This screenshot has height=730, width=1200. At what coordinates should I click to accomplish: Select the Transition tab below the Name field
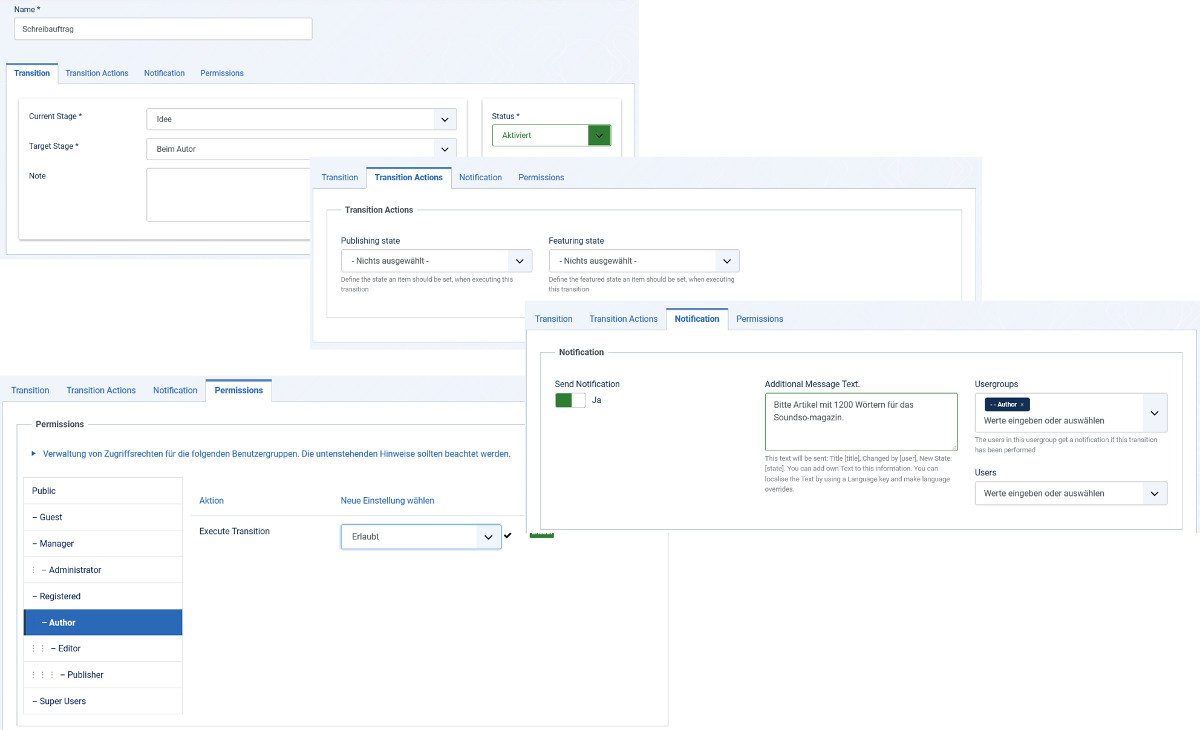pos(32,73)
